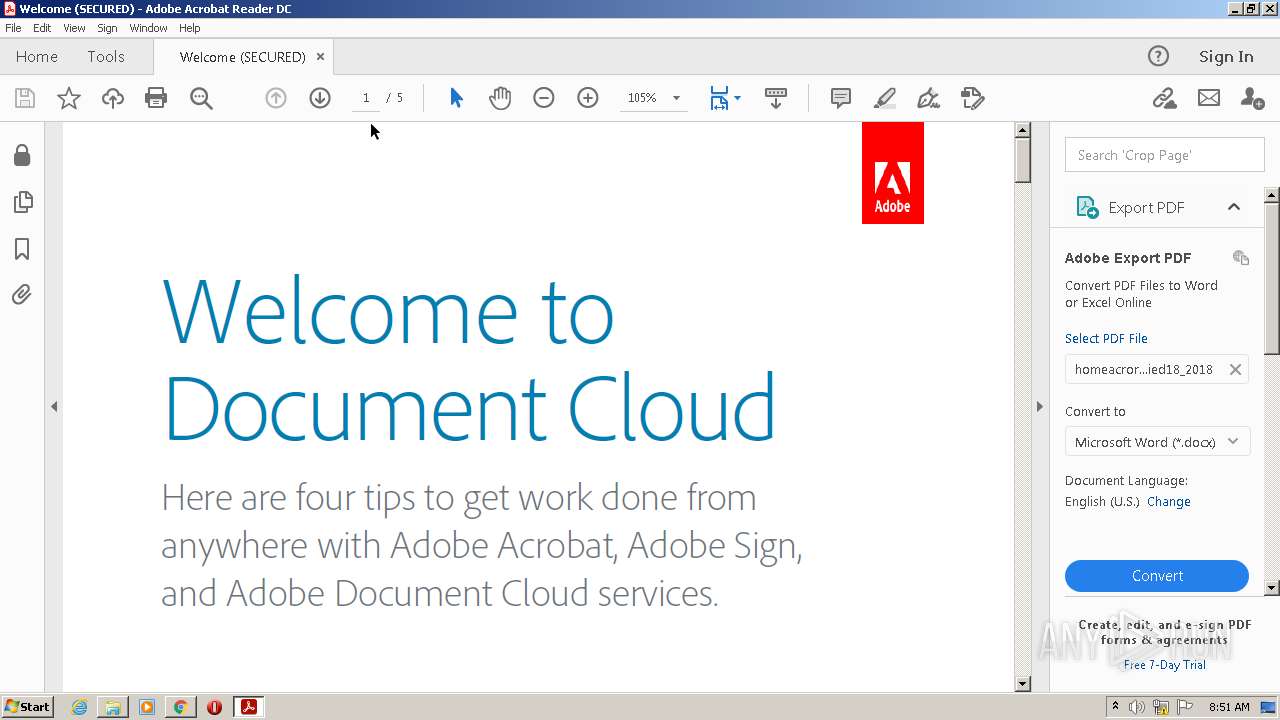Click the copy icon beside Adobe Export PDF
The height and width of the screenshot is (720, 1280).
pyautogui.click(x=1241, y=258)
